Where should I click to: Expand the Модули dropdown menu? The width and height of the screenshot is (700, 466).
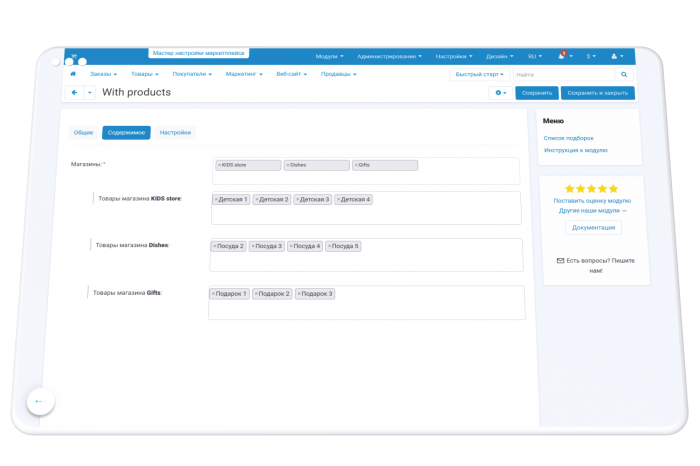click(329, 56)
